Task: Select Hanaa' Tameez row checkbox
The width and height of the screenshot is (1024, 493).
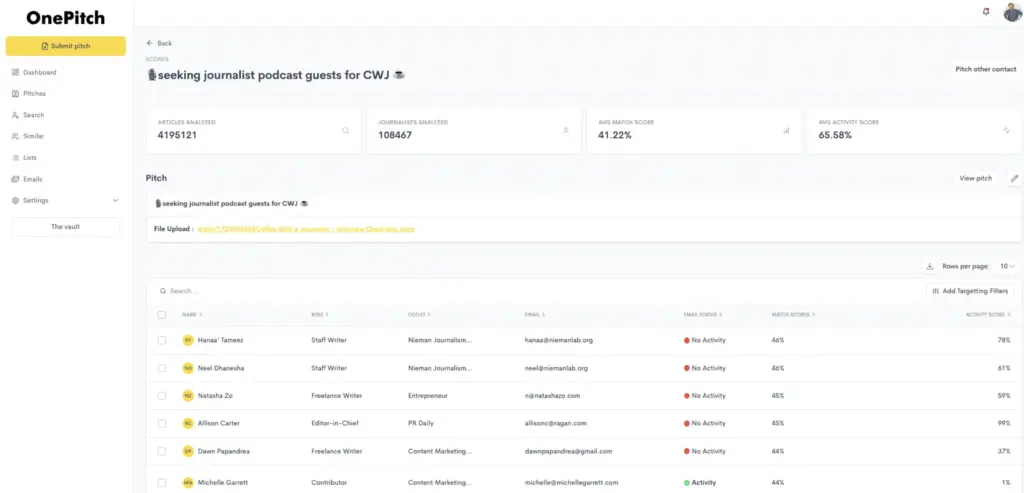Action: (x=162, y=340)
